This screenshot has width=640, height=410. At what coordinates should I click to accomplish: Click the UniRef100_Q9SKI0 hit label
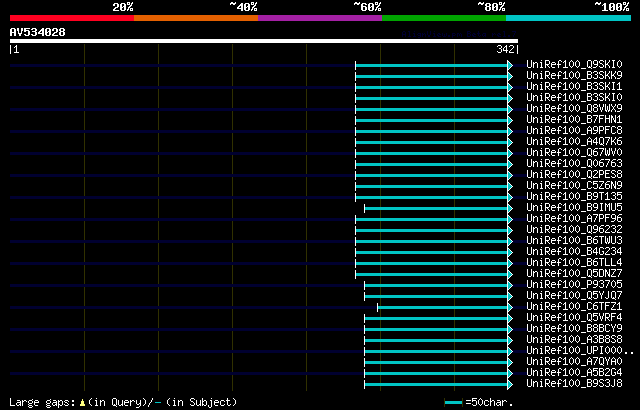point(574,64)
